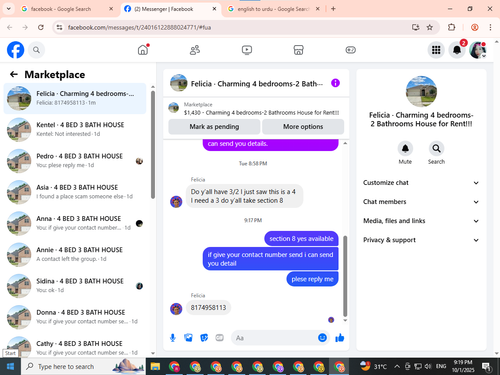Open the Sidina 4 BED 3 BATH conversation
This screenshot has height=375, width=500.
(x=75, y=286)
